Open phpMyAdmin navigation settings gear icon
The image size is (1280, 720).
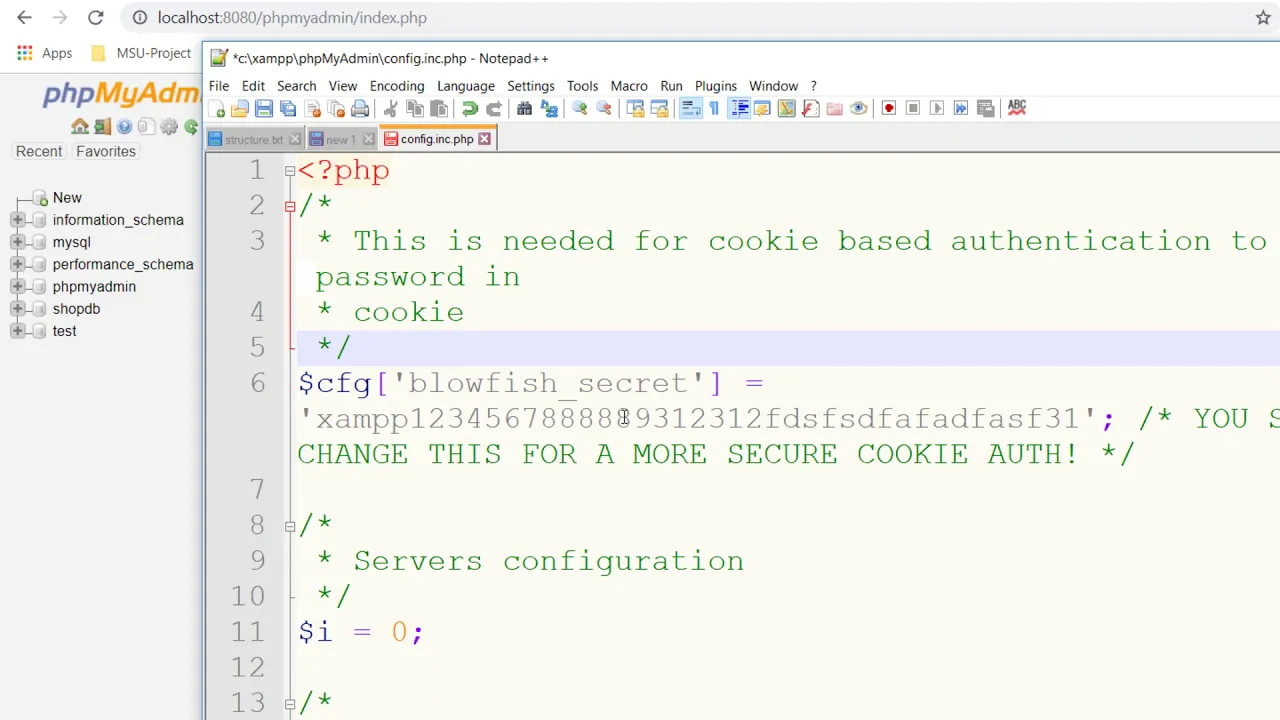169,126
